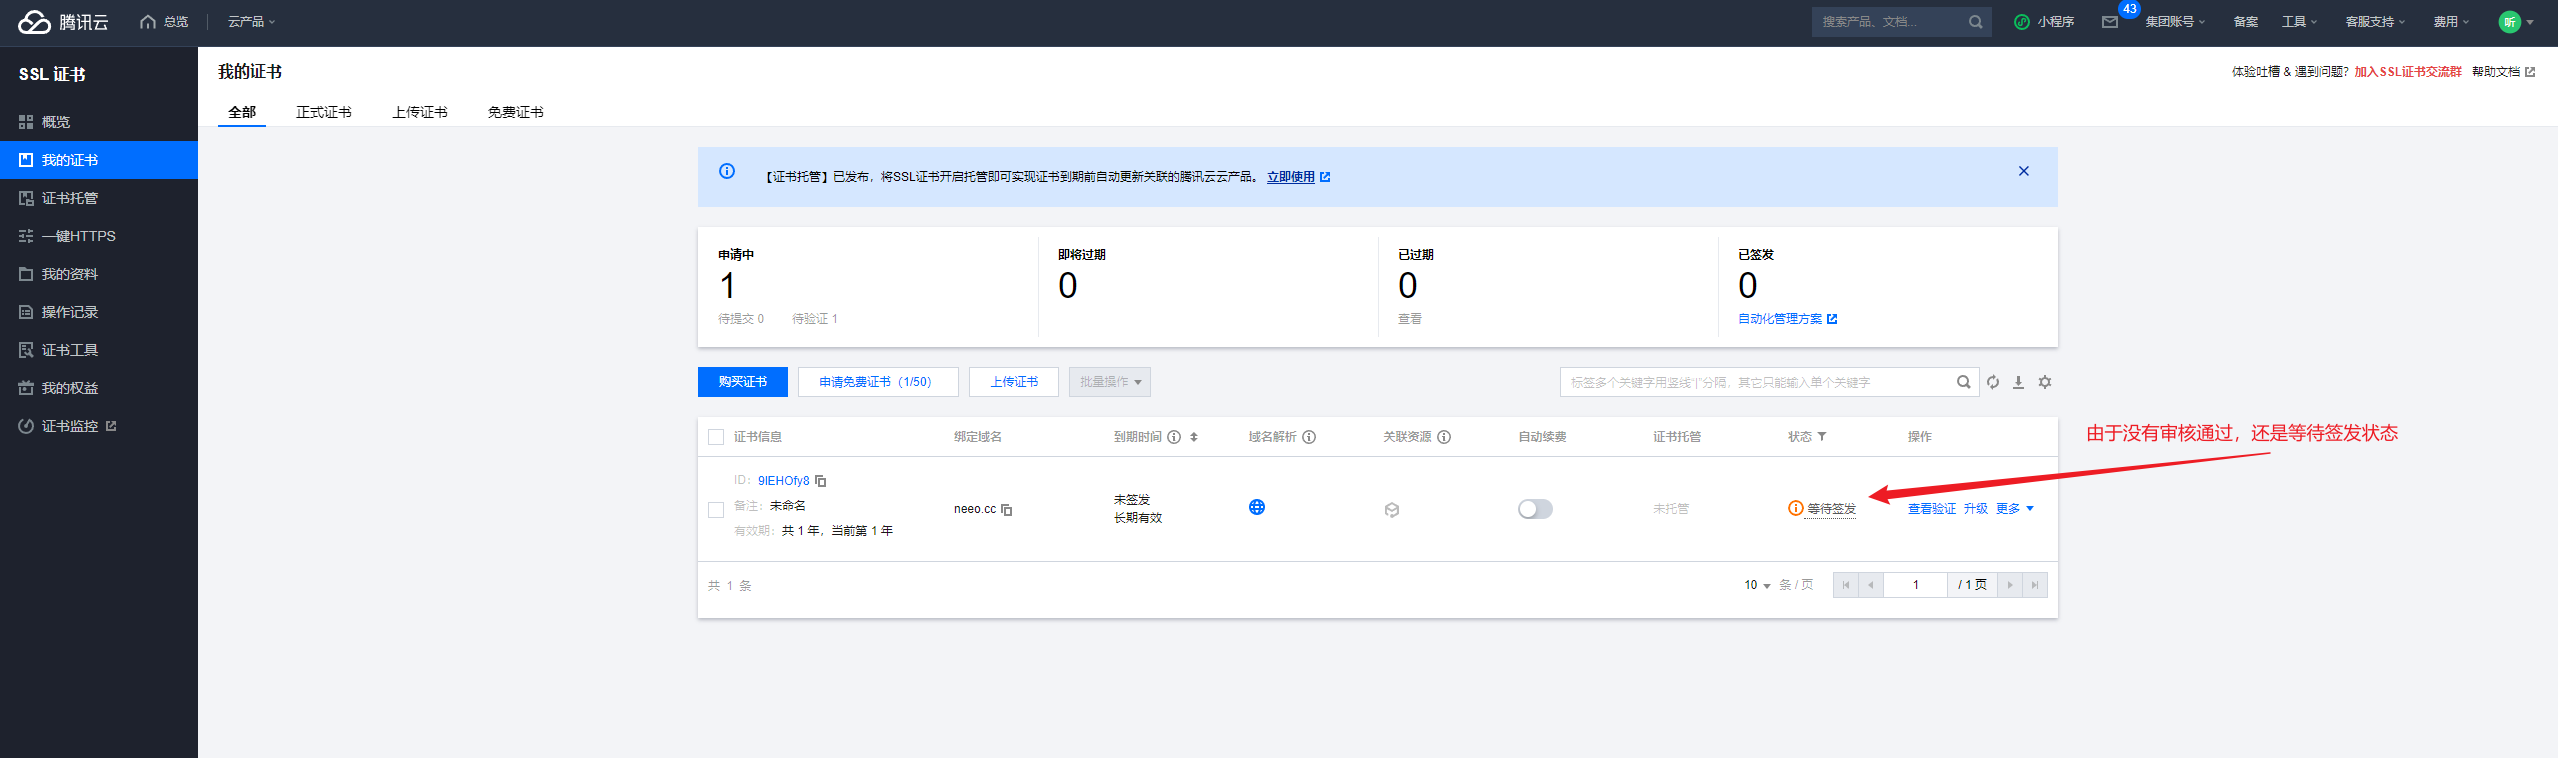
Task: Click the 查看验证 link
Action: pos(1931,509)
